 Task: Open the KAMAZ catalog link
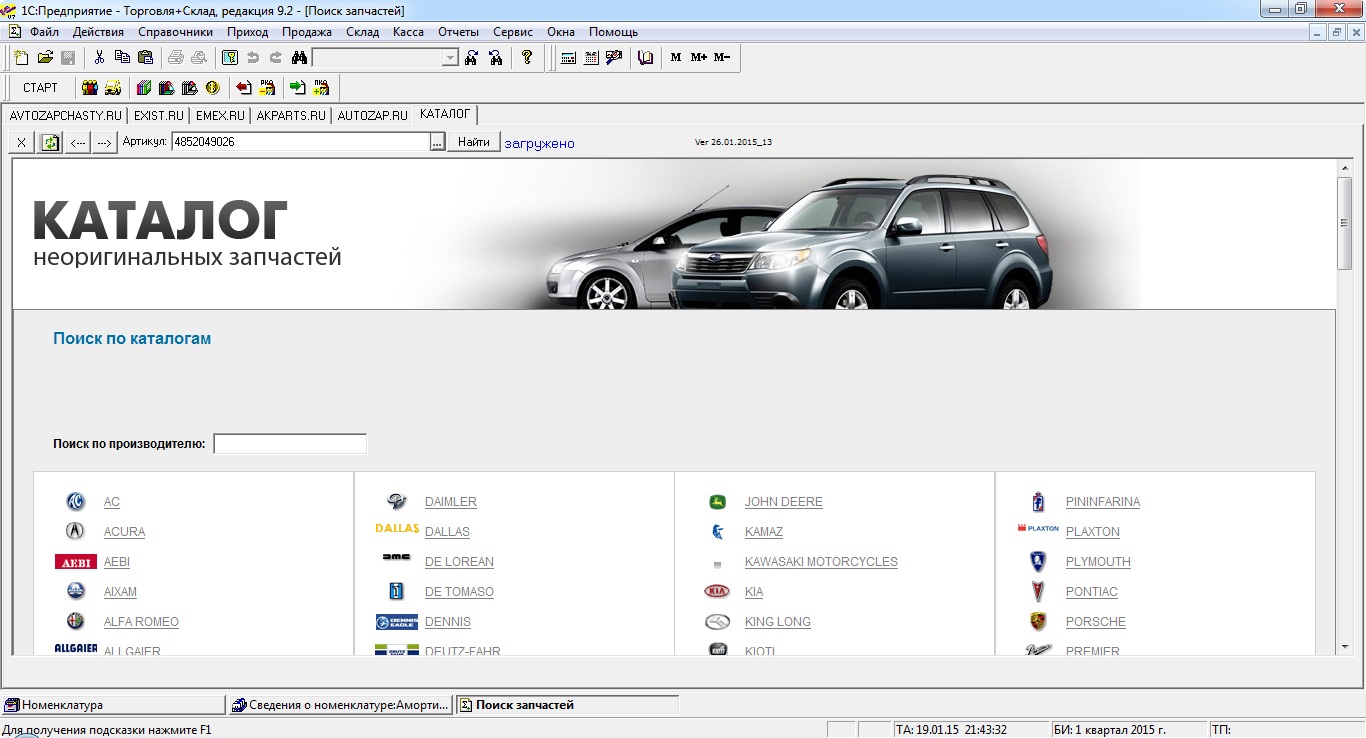(764, 532)
